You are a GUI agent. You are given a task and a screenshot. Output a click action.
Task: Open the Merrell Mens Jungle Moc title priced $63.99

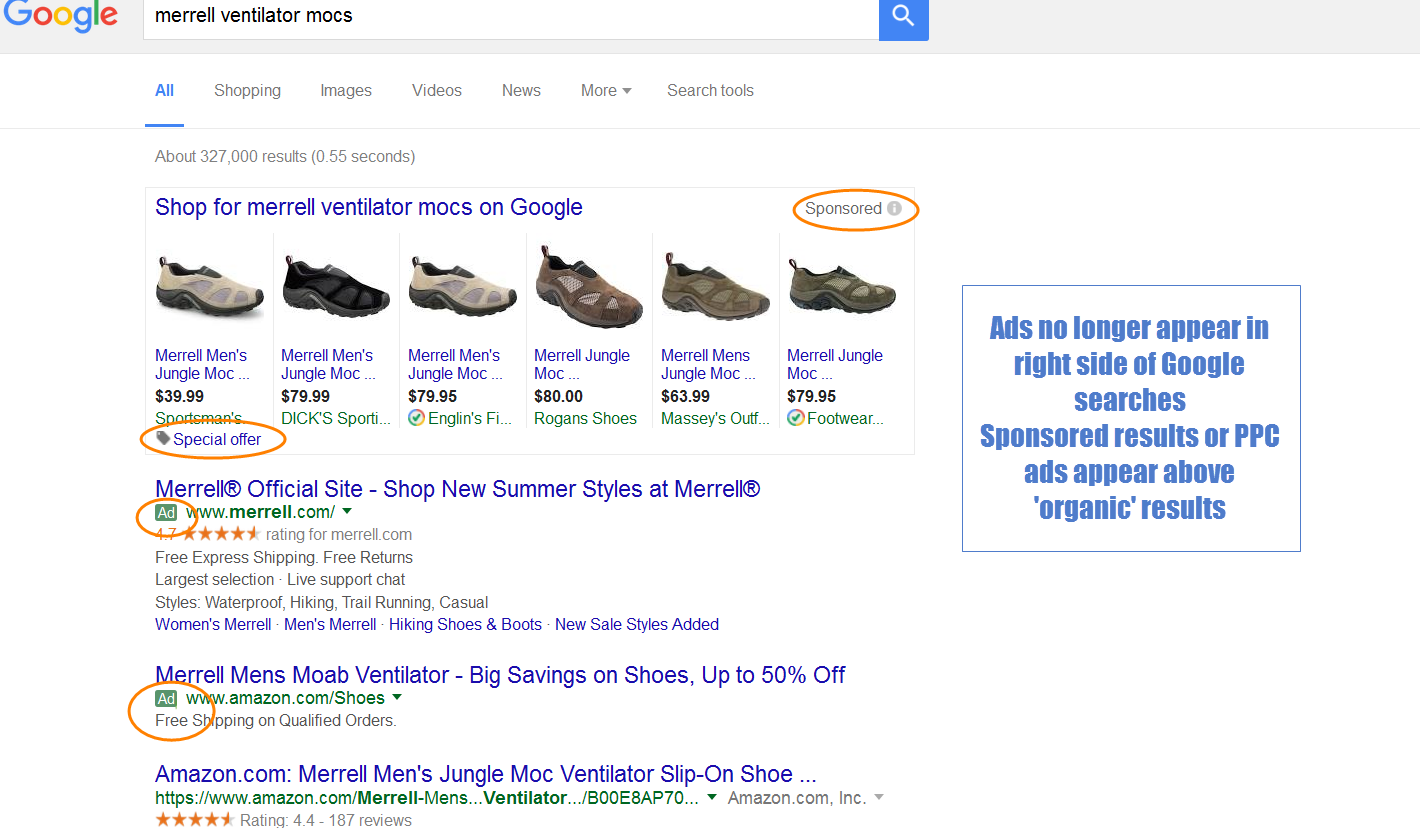(708, 364)
